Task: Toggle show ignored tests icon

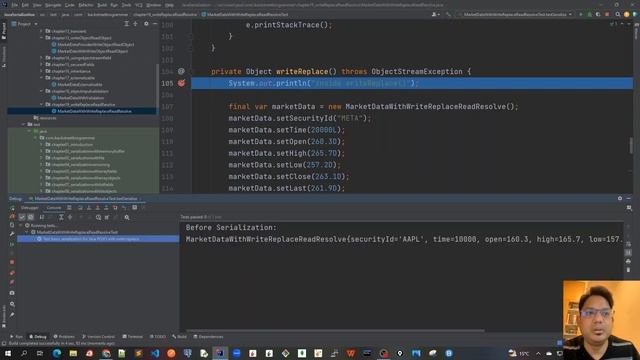Action: [x=31, y=218]
